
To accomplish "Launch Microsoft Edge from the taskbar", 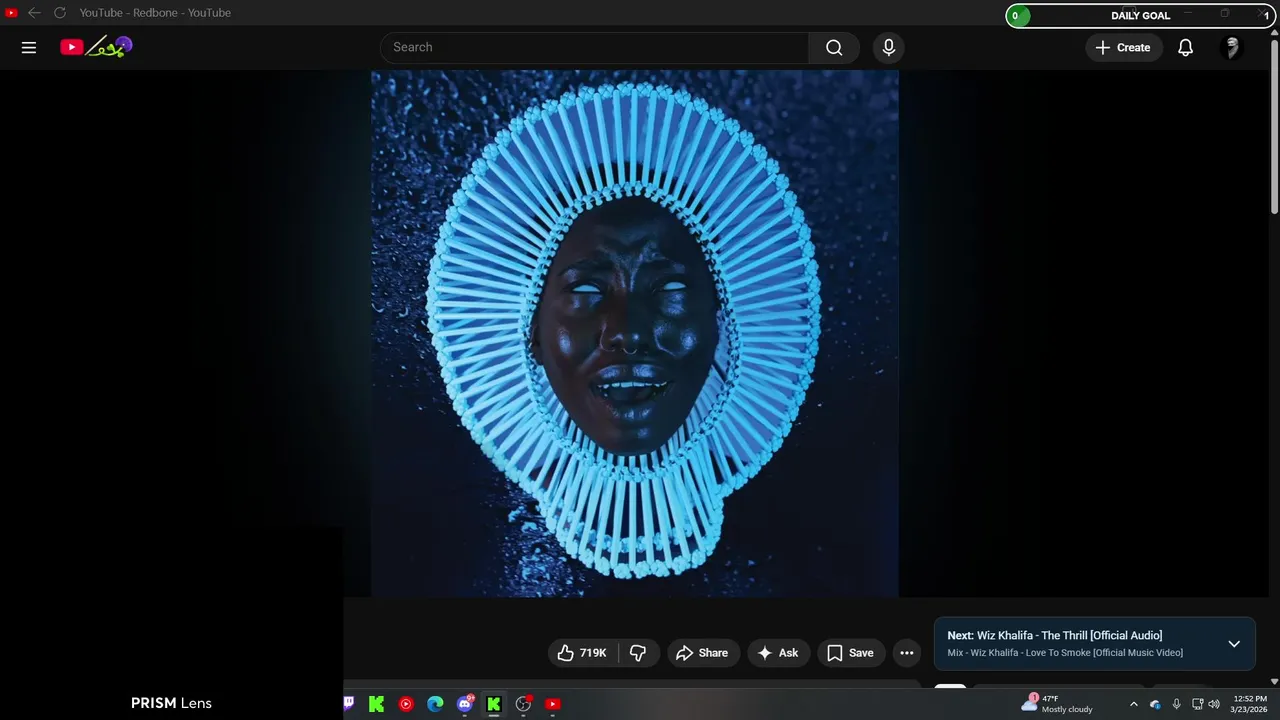I will (435, 704).
